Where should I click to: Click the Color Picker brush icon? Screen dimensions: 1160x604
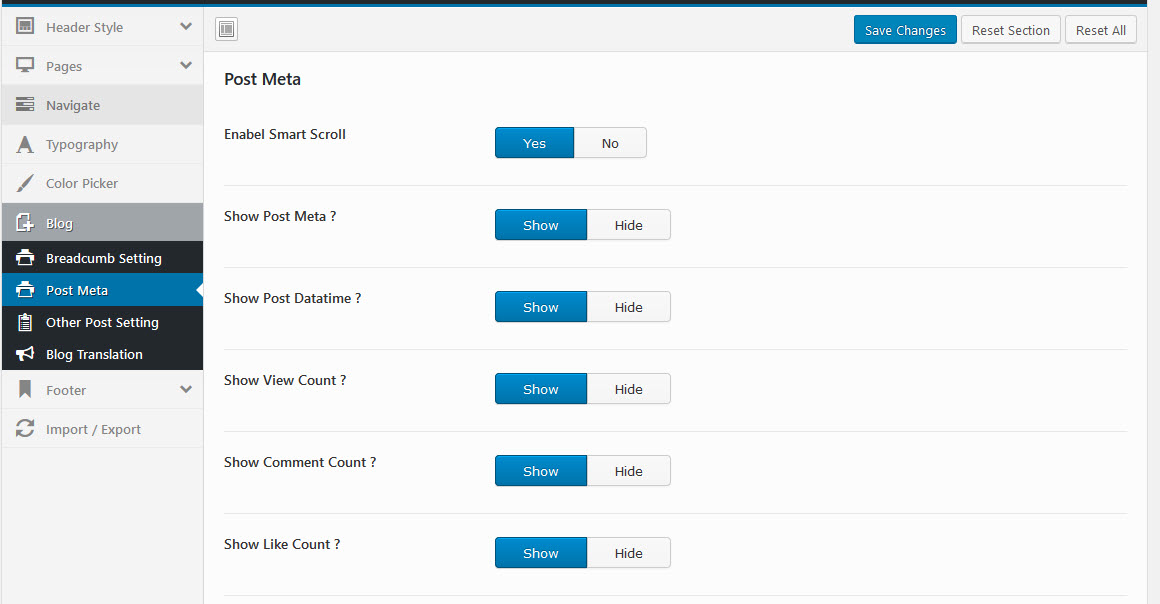(x=25, y=184)
